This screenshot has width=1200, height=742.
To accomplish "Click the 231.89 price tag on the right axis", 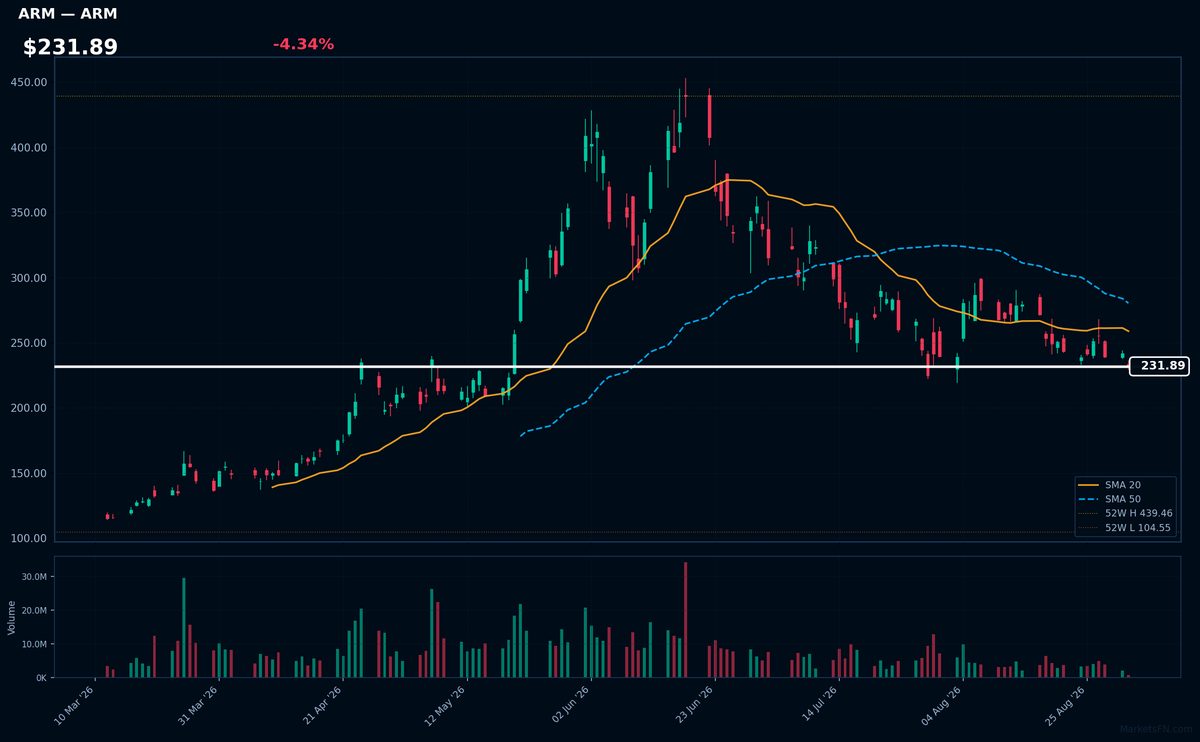I will (1160, 366).
